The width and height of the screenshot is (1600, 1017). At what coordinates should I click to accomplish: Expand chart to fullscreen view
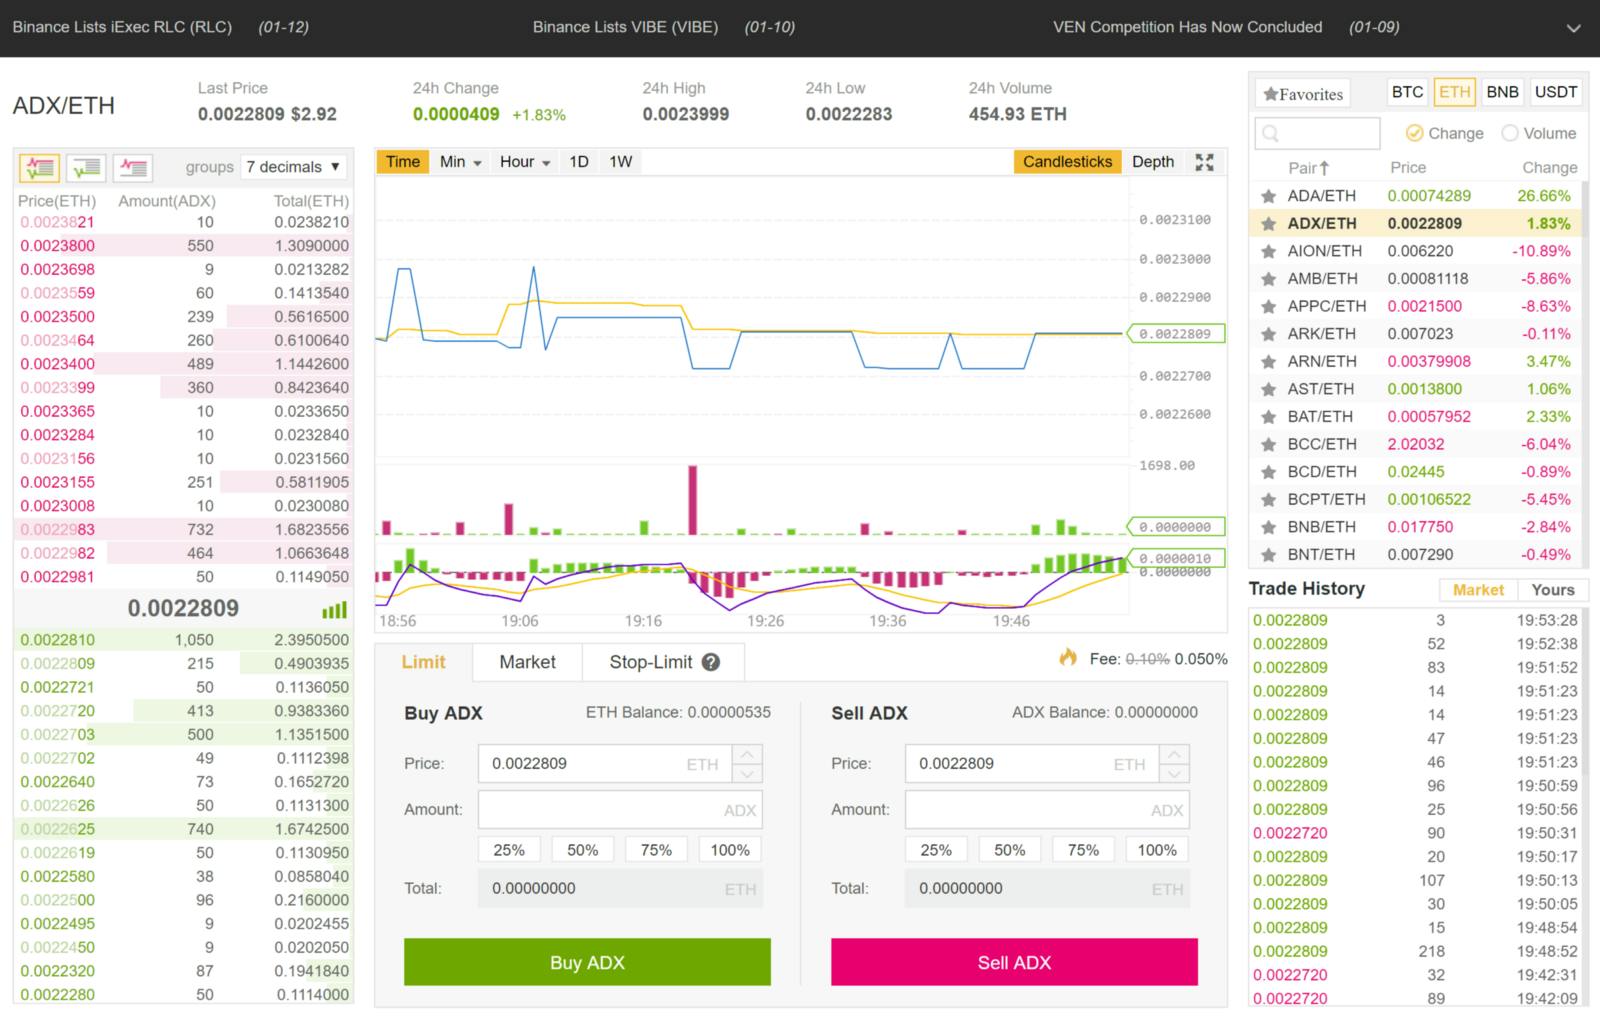click(x=1205, y=161)
